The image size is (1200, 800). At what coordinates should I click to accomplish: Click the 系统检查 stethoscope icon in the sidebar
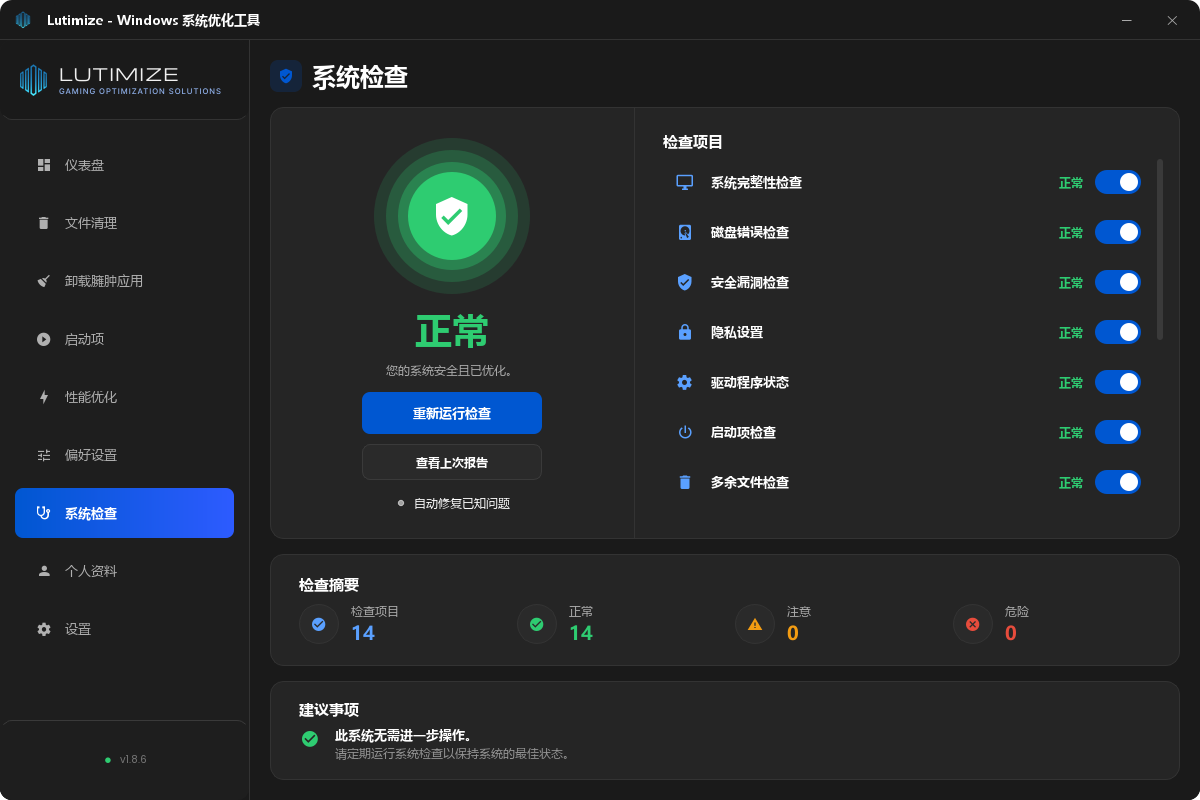point(44,513)
